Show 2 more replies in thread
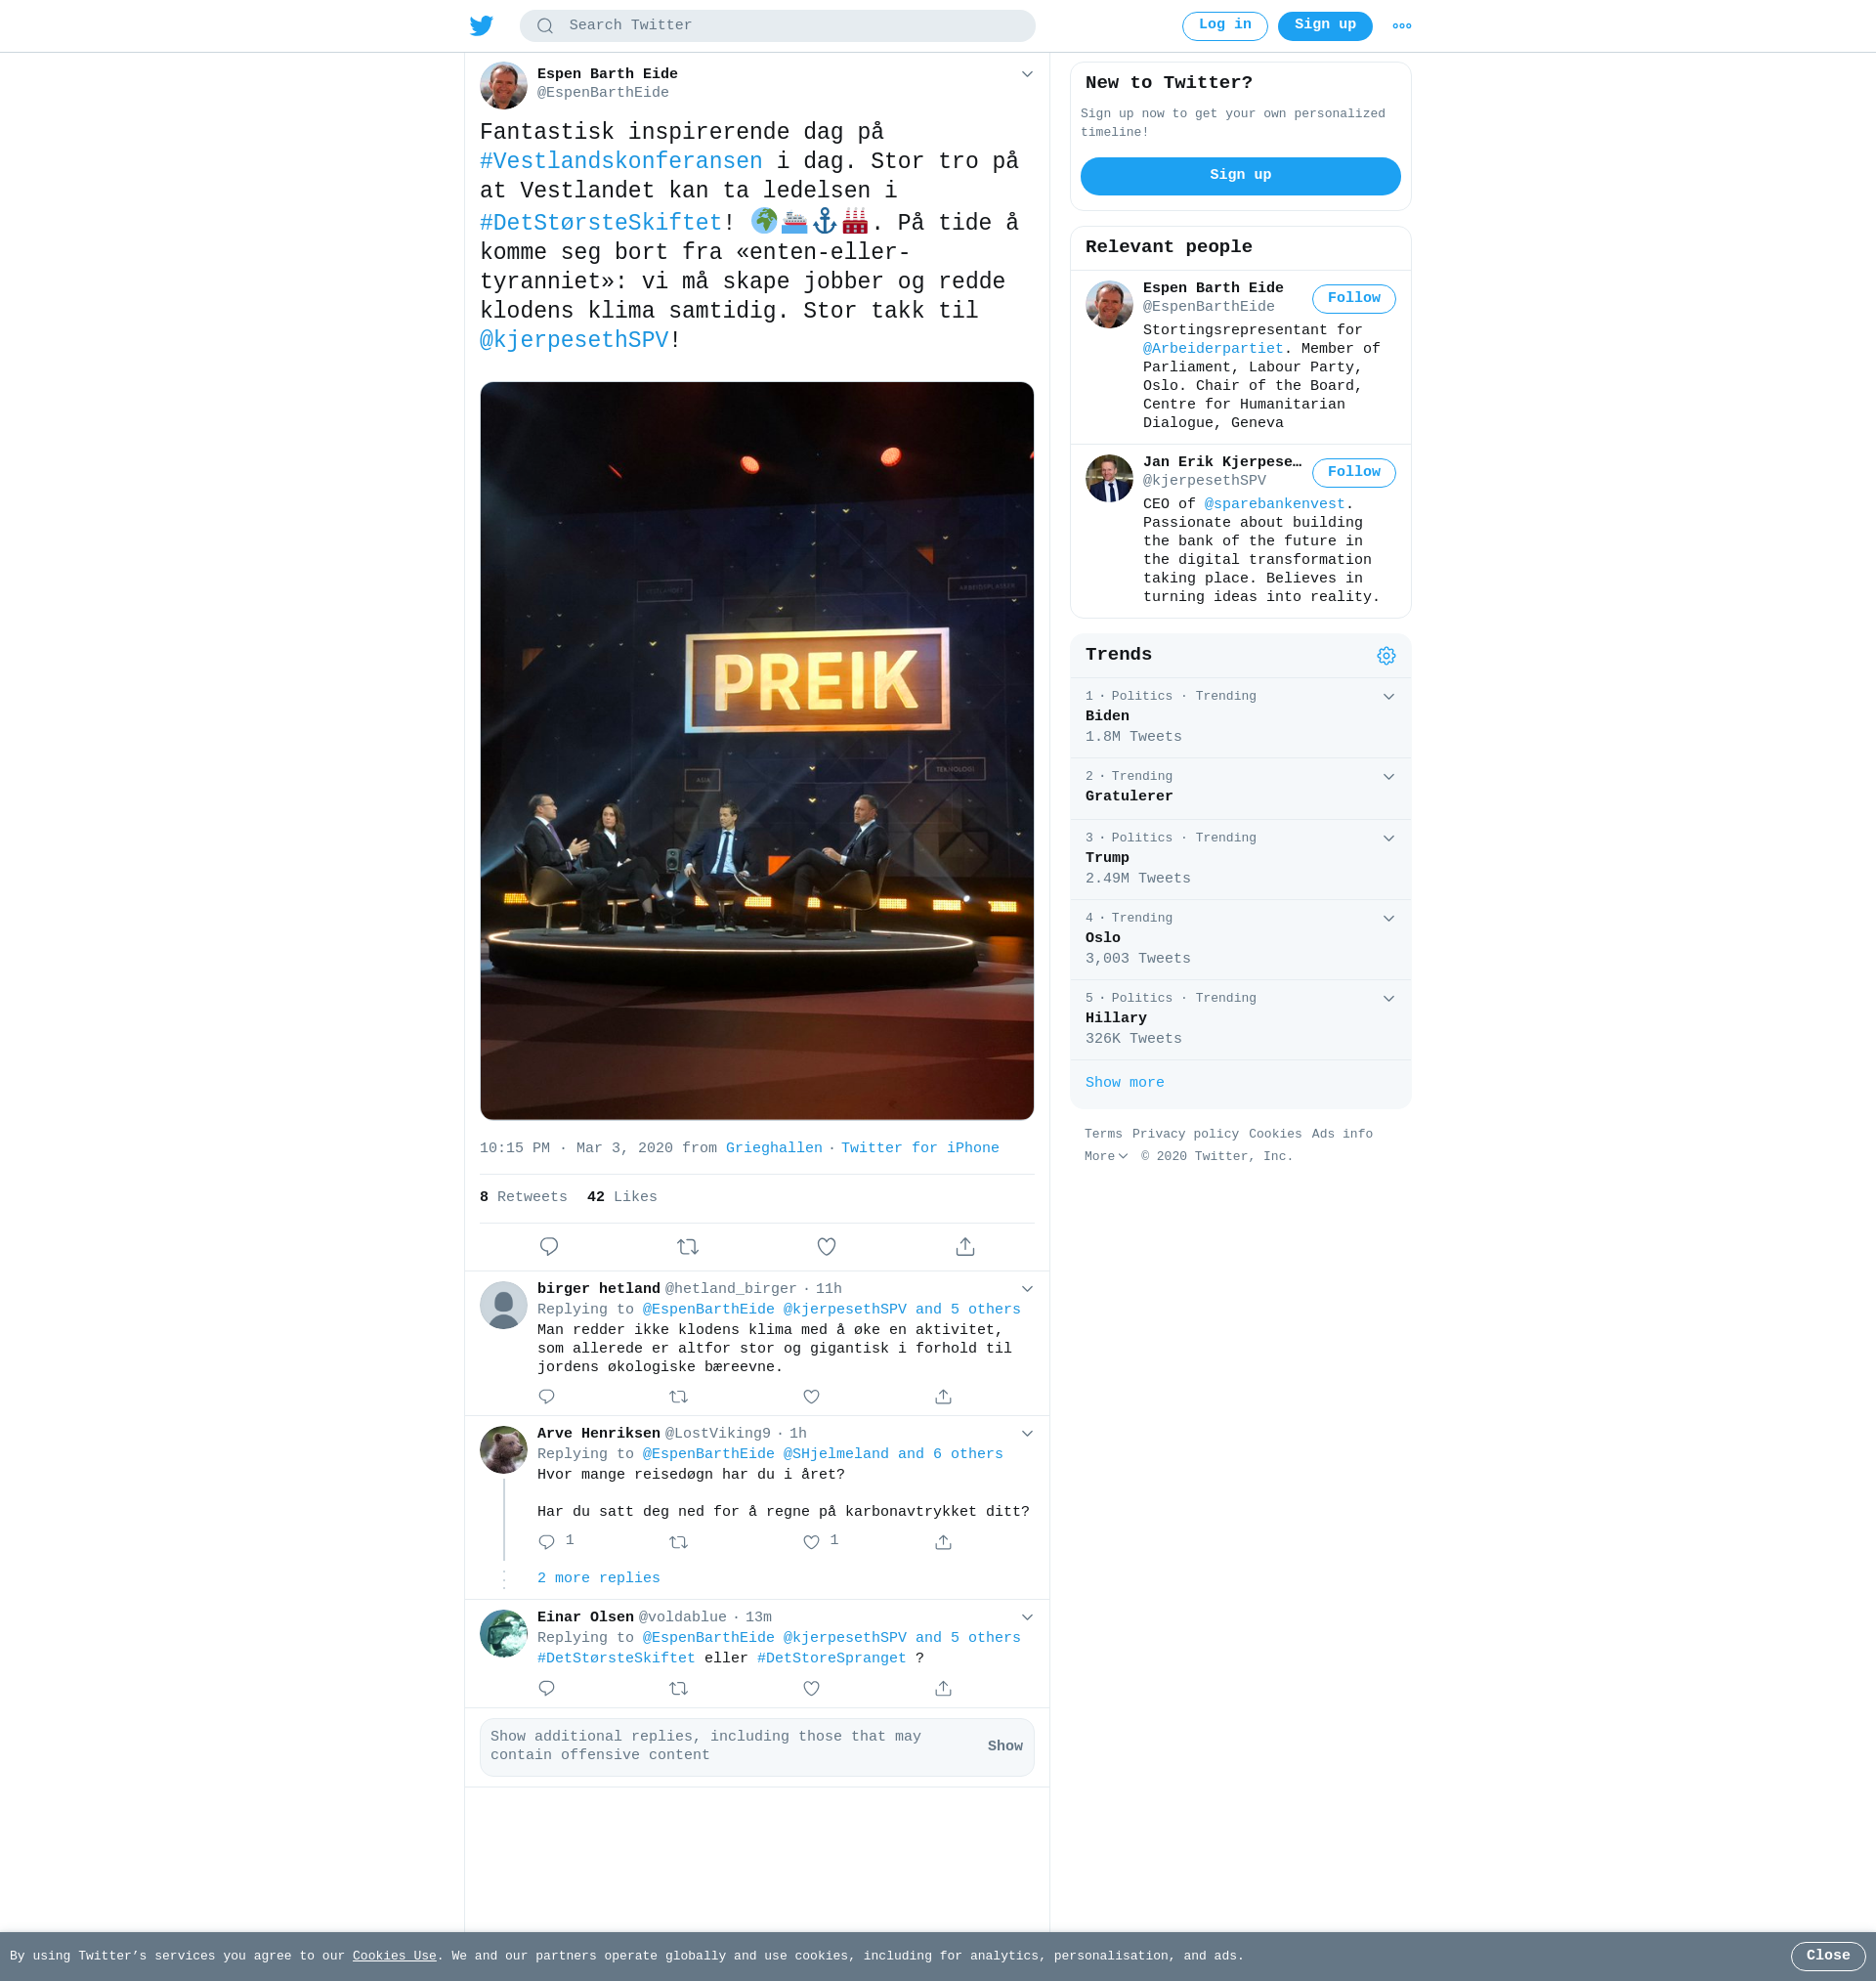The height and width of the screenshot is (1981, 1876). 598,1577
